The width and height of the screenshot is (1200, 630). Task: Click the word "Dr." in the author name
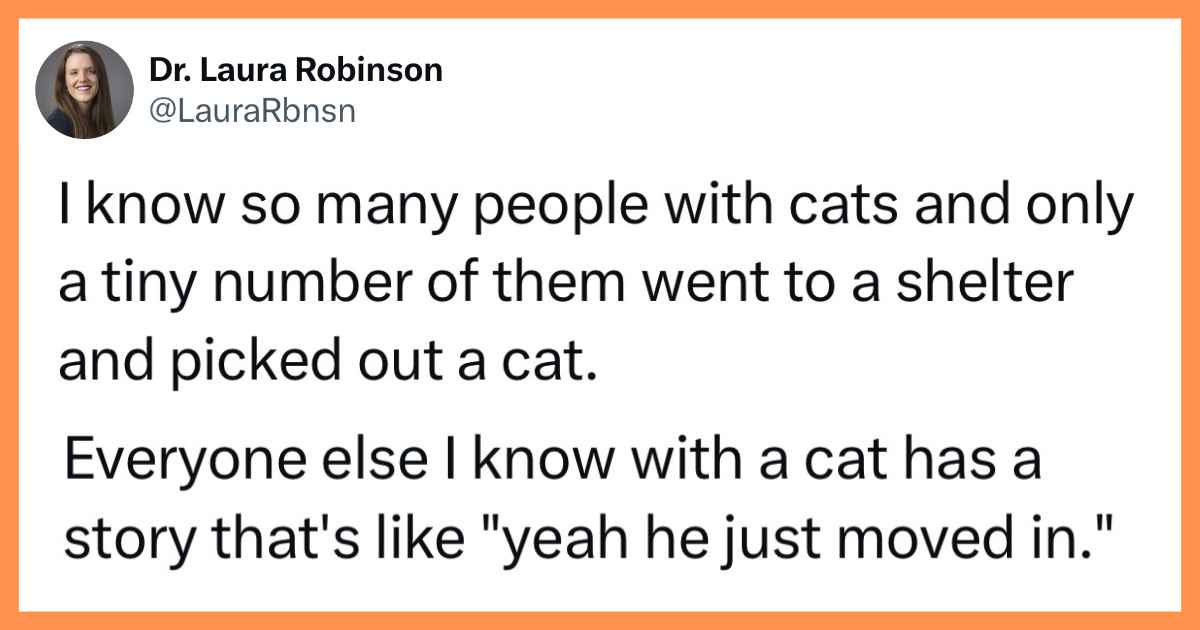click(x=166, y=70)
